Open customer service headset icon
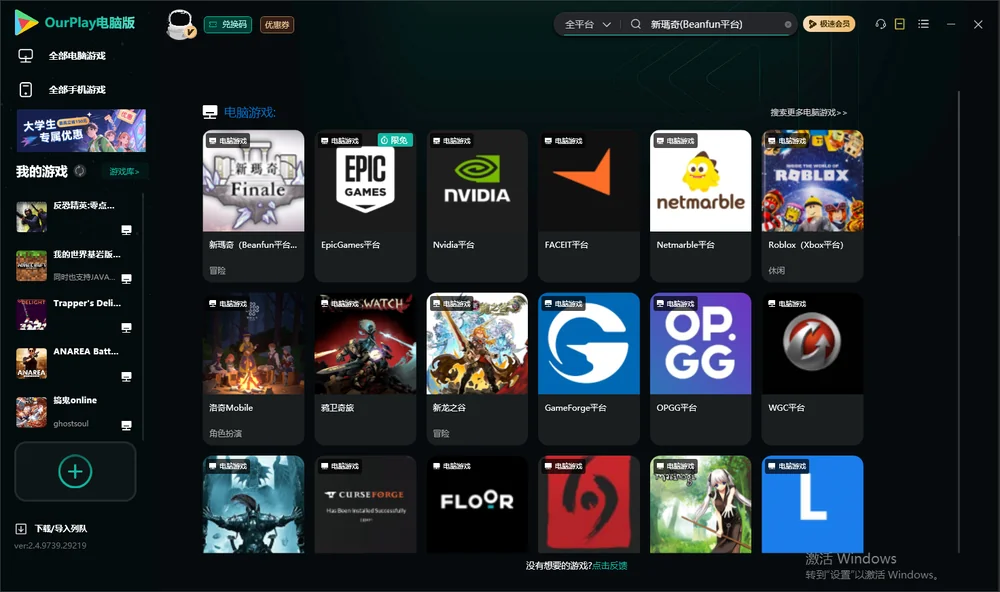This screenshot has height=592, width=1000. (881, 24)
